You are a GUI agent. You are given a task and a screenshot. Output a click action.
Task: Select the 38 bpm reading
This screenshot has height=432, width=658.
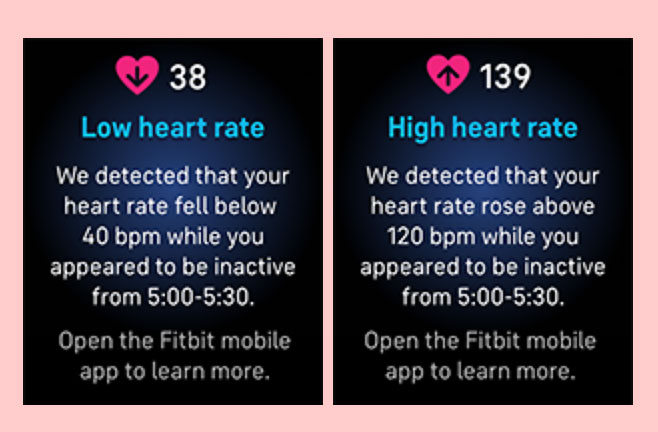[x=187, y=76]
